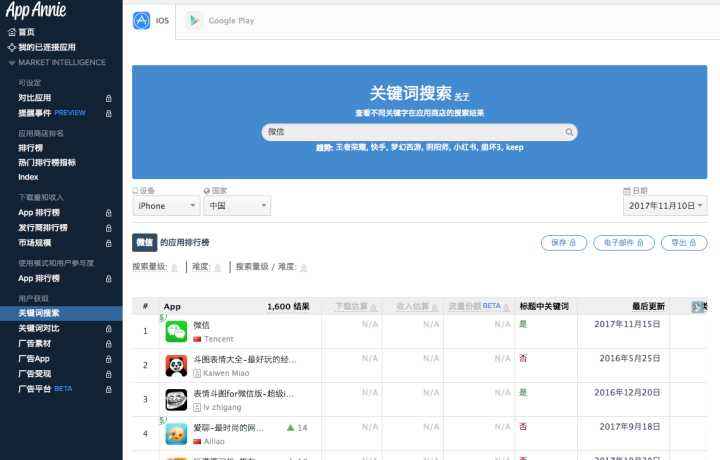
Task: Click date cell 2017年9月18日
Action: 630,426
